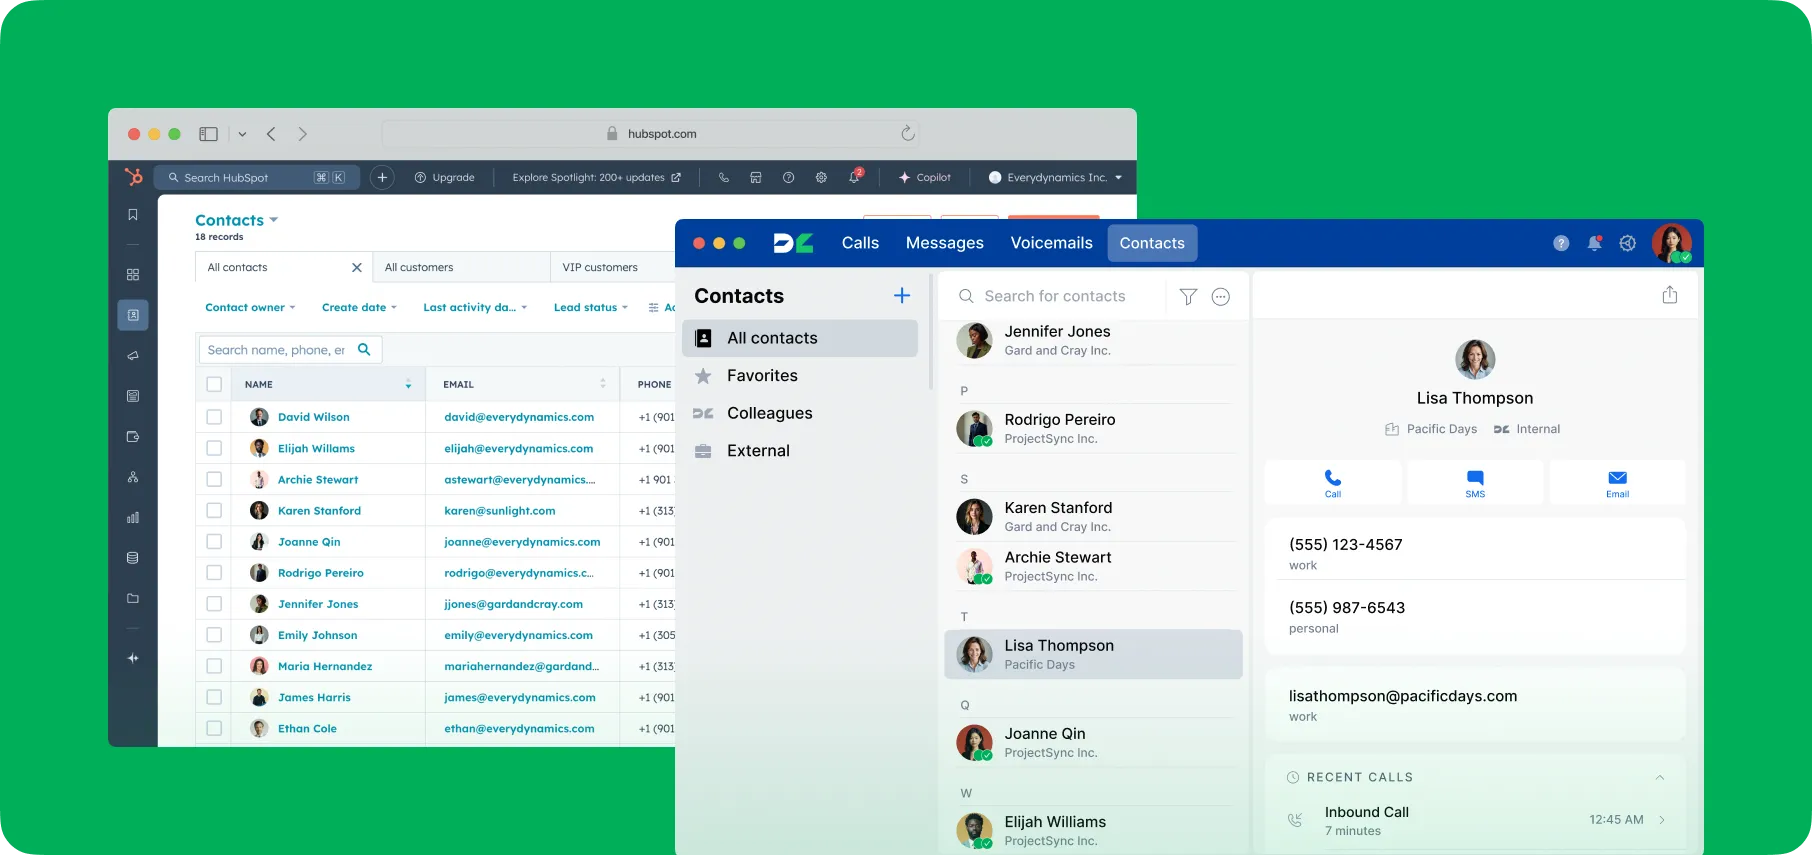Select the checkbox for Karen Stanford row
1812x855 pixels.
pos(214,511)
